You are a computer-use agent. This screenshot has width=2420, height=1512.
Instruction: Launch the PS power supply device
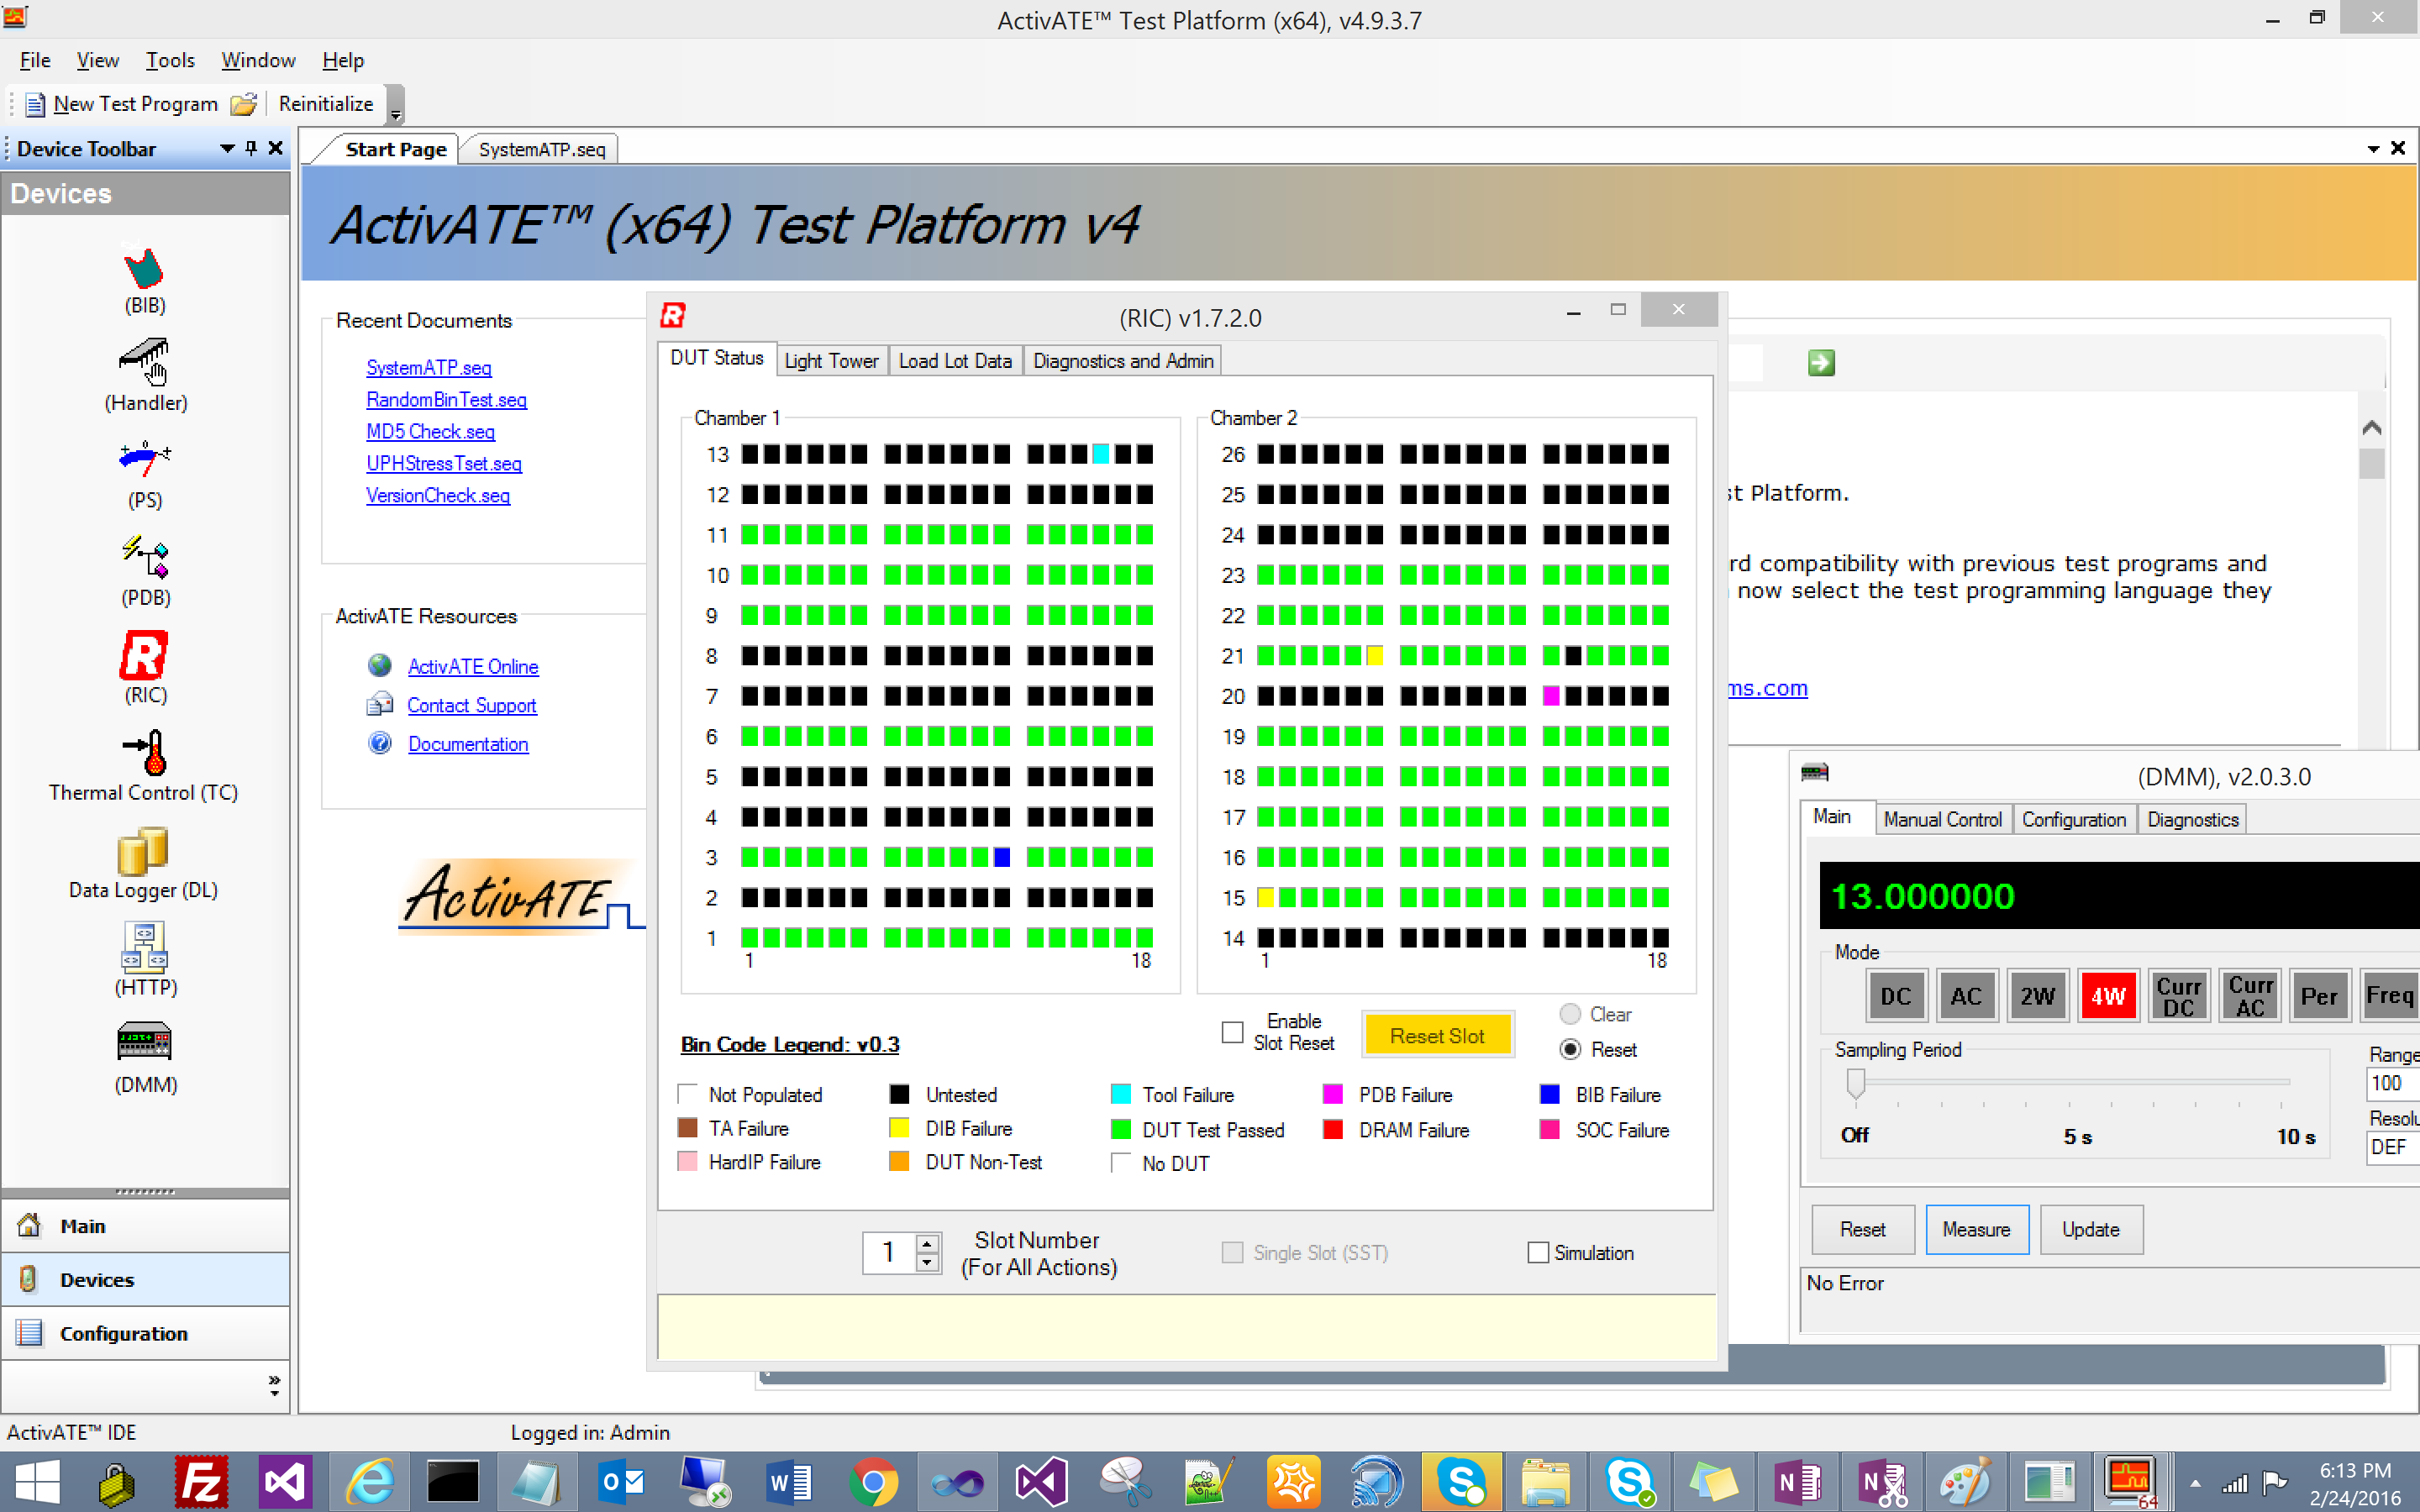click(144, 459)
